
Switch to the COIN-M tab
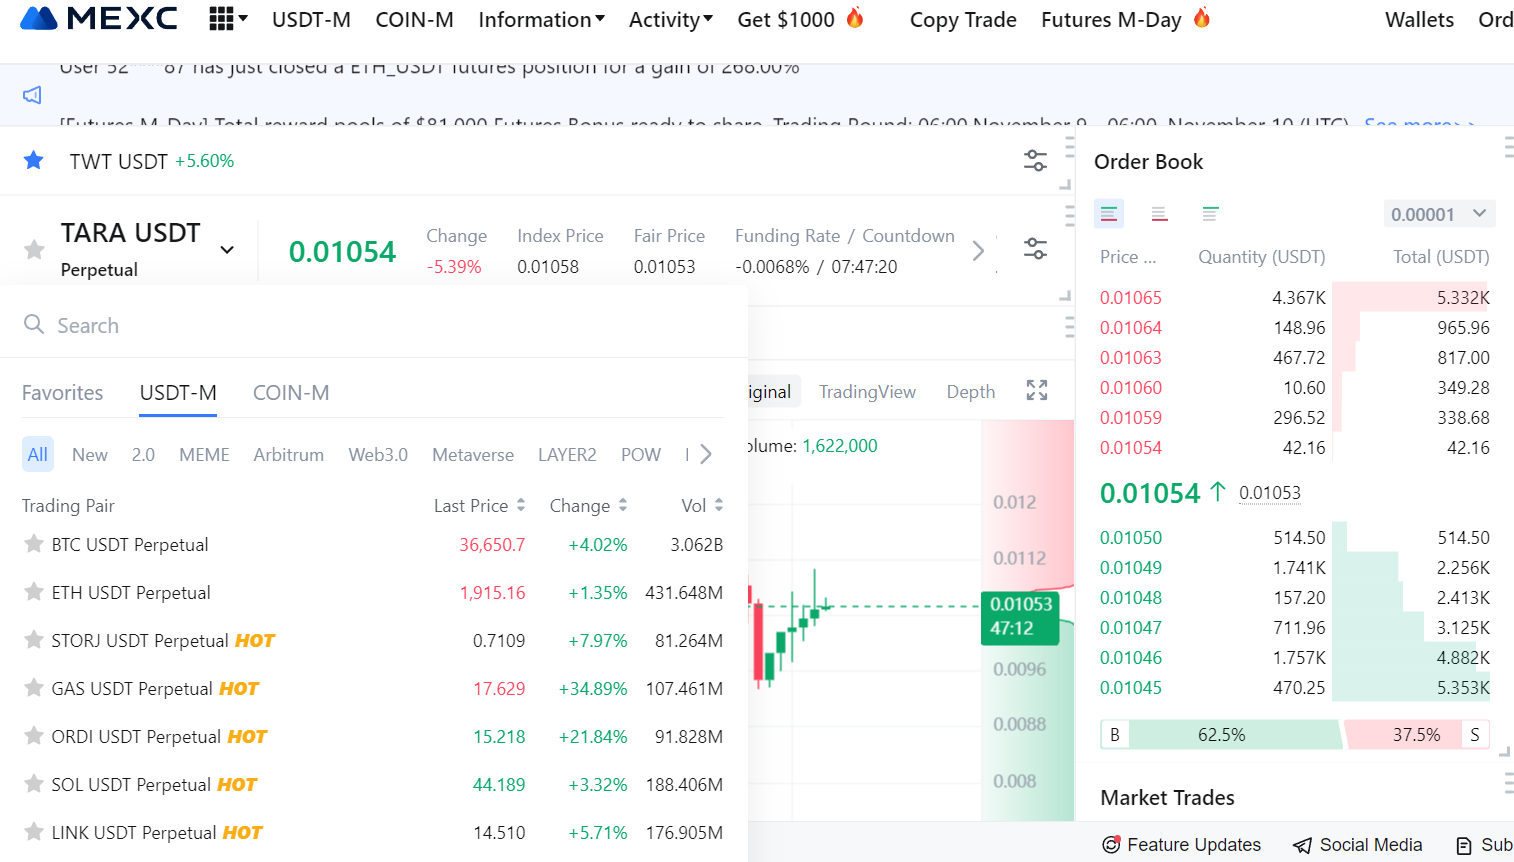tap(291, 392)
